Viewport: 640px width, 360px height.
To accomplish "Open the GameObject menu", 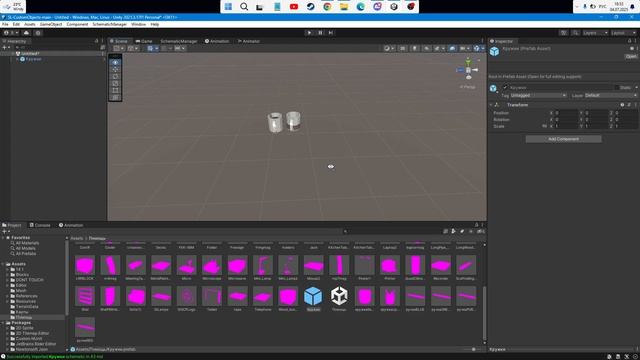I will point(51,24).
